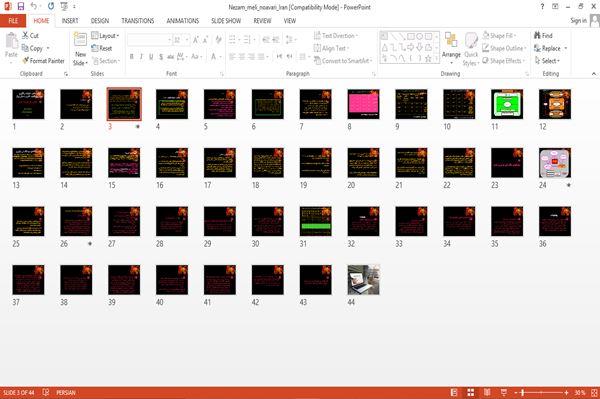Switch to the SLIDE SHOW tab
The image size is (600, 399).
coord(226,21)
